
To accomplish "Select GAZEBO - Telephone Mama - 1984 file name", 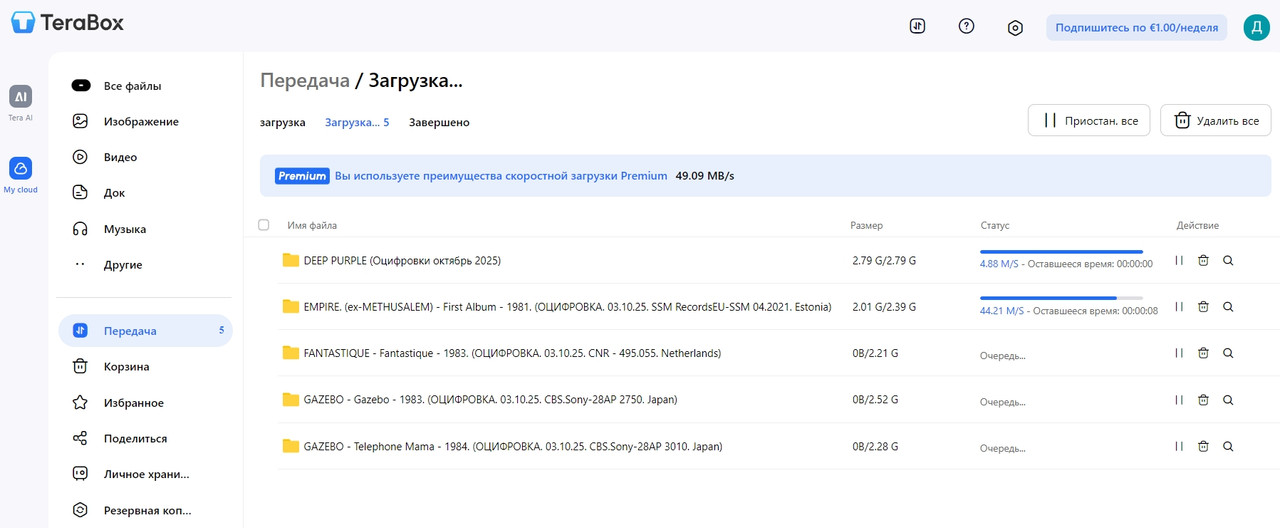I will [x=513, y=446].
